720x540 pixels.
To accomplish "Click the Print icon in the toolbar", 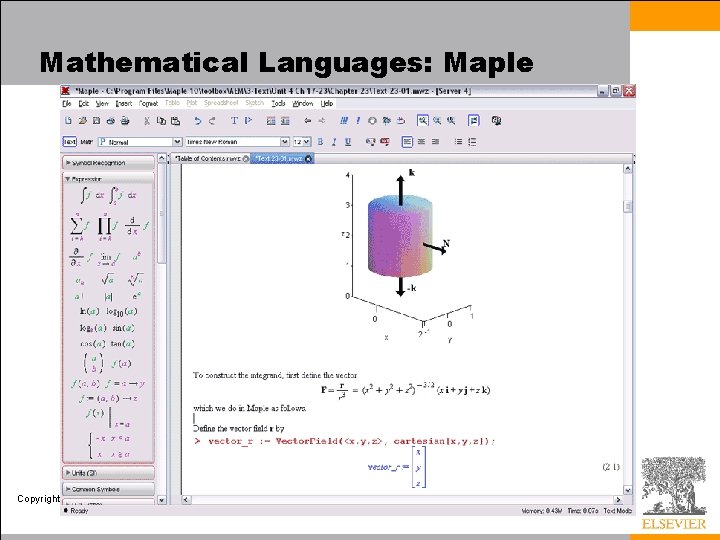I will [111, 121].
